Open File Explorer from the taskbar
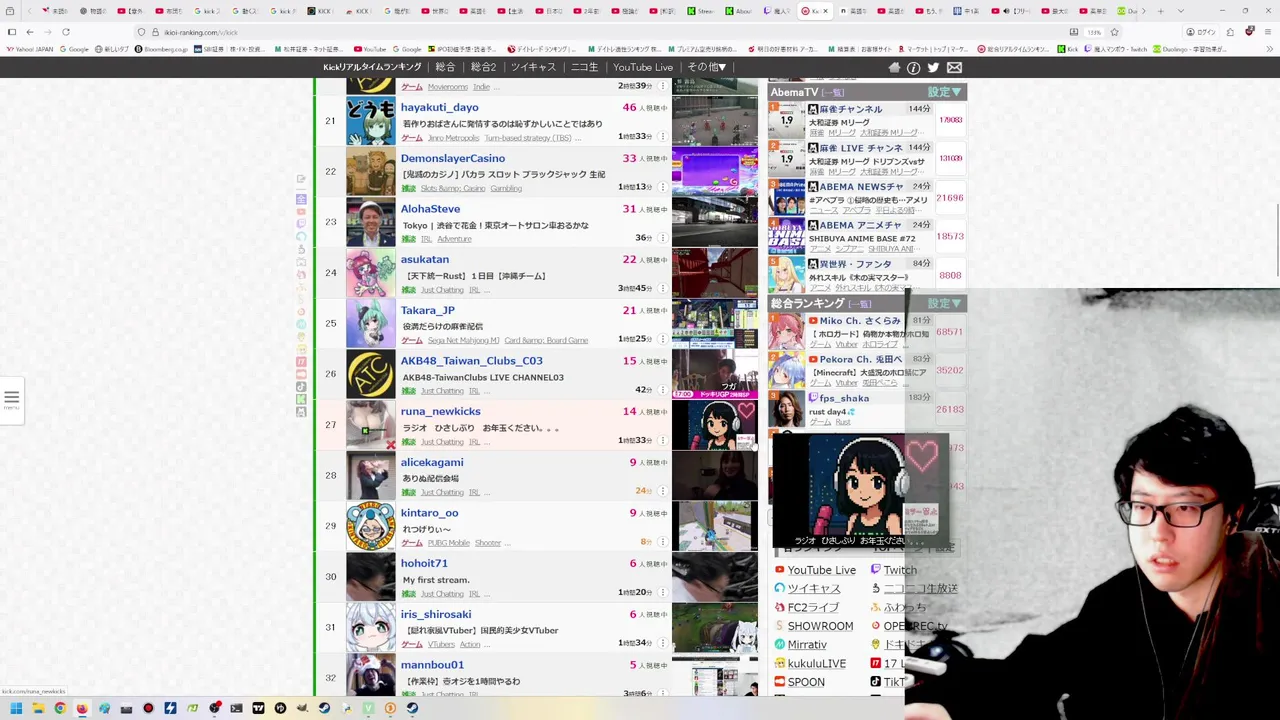This screenshot has height=720, width=1280. (38, 708)
